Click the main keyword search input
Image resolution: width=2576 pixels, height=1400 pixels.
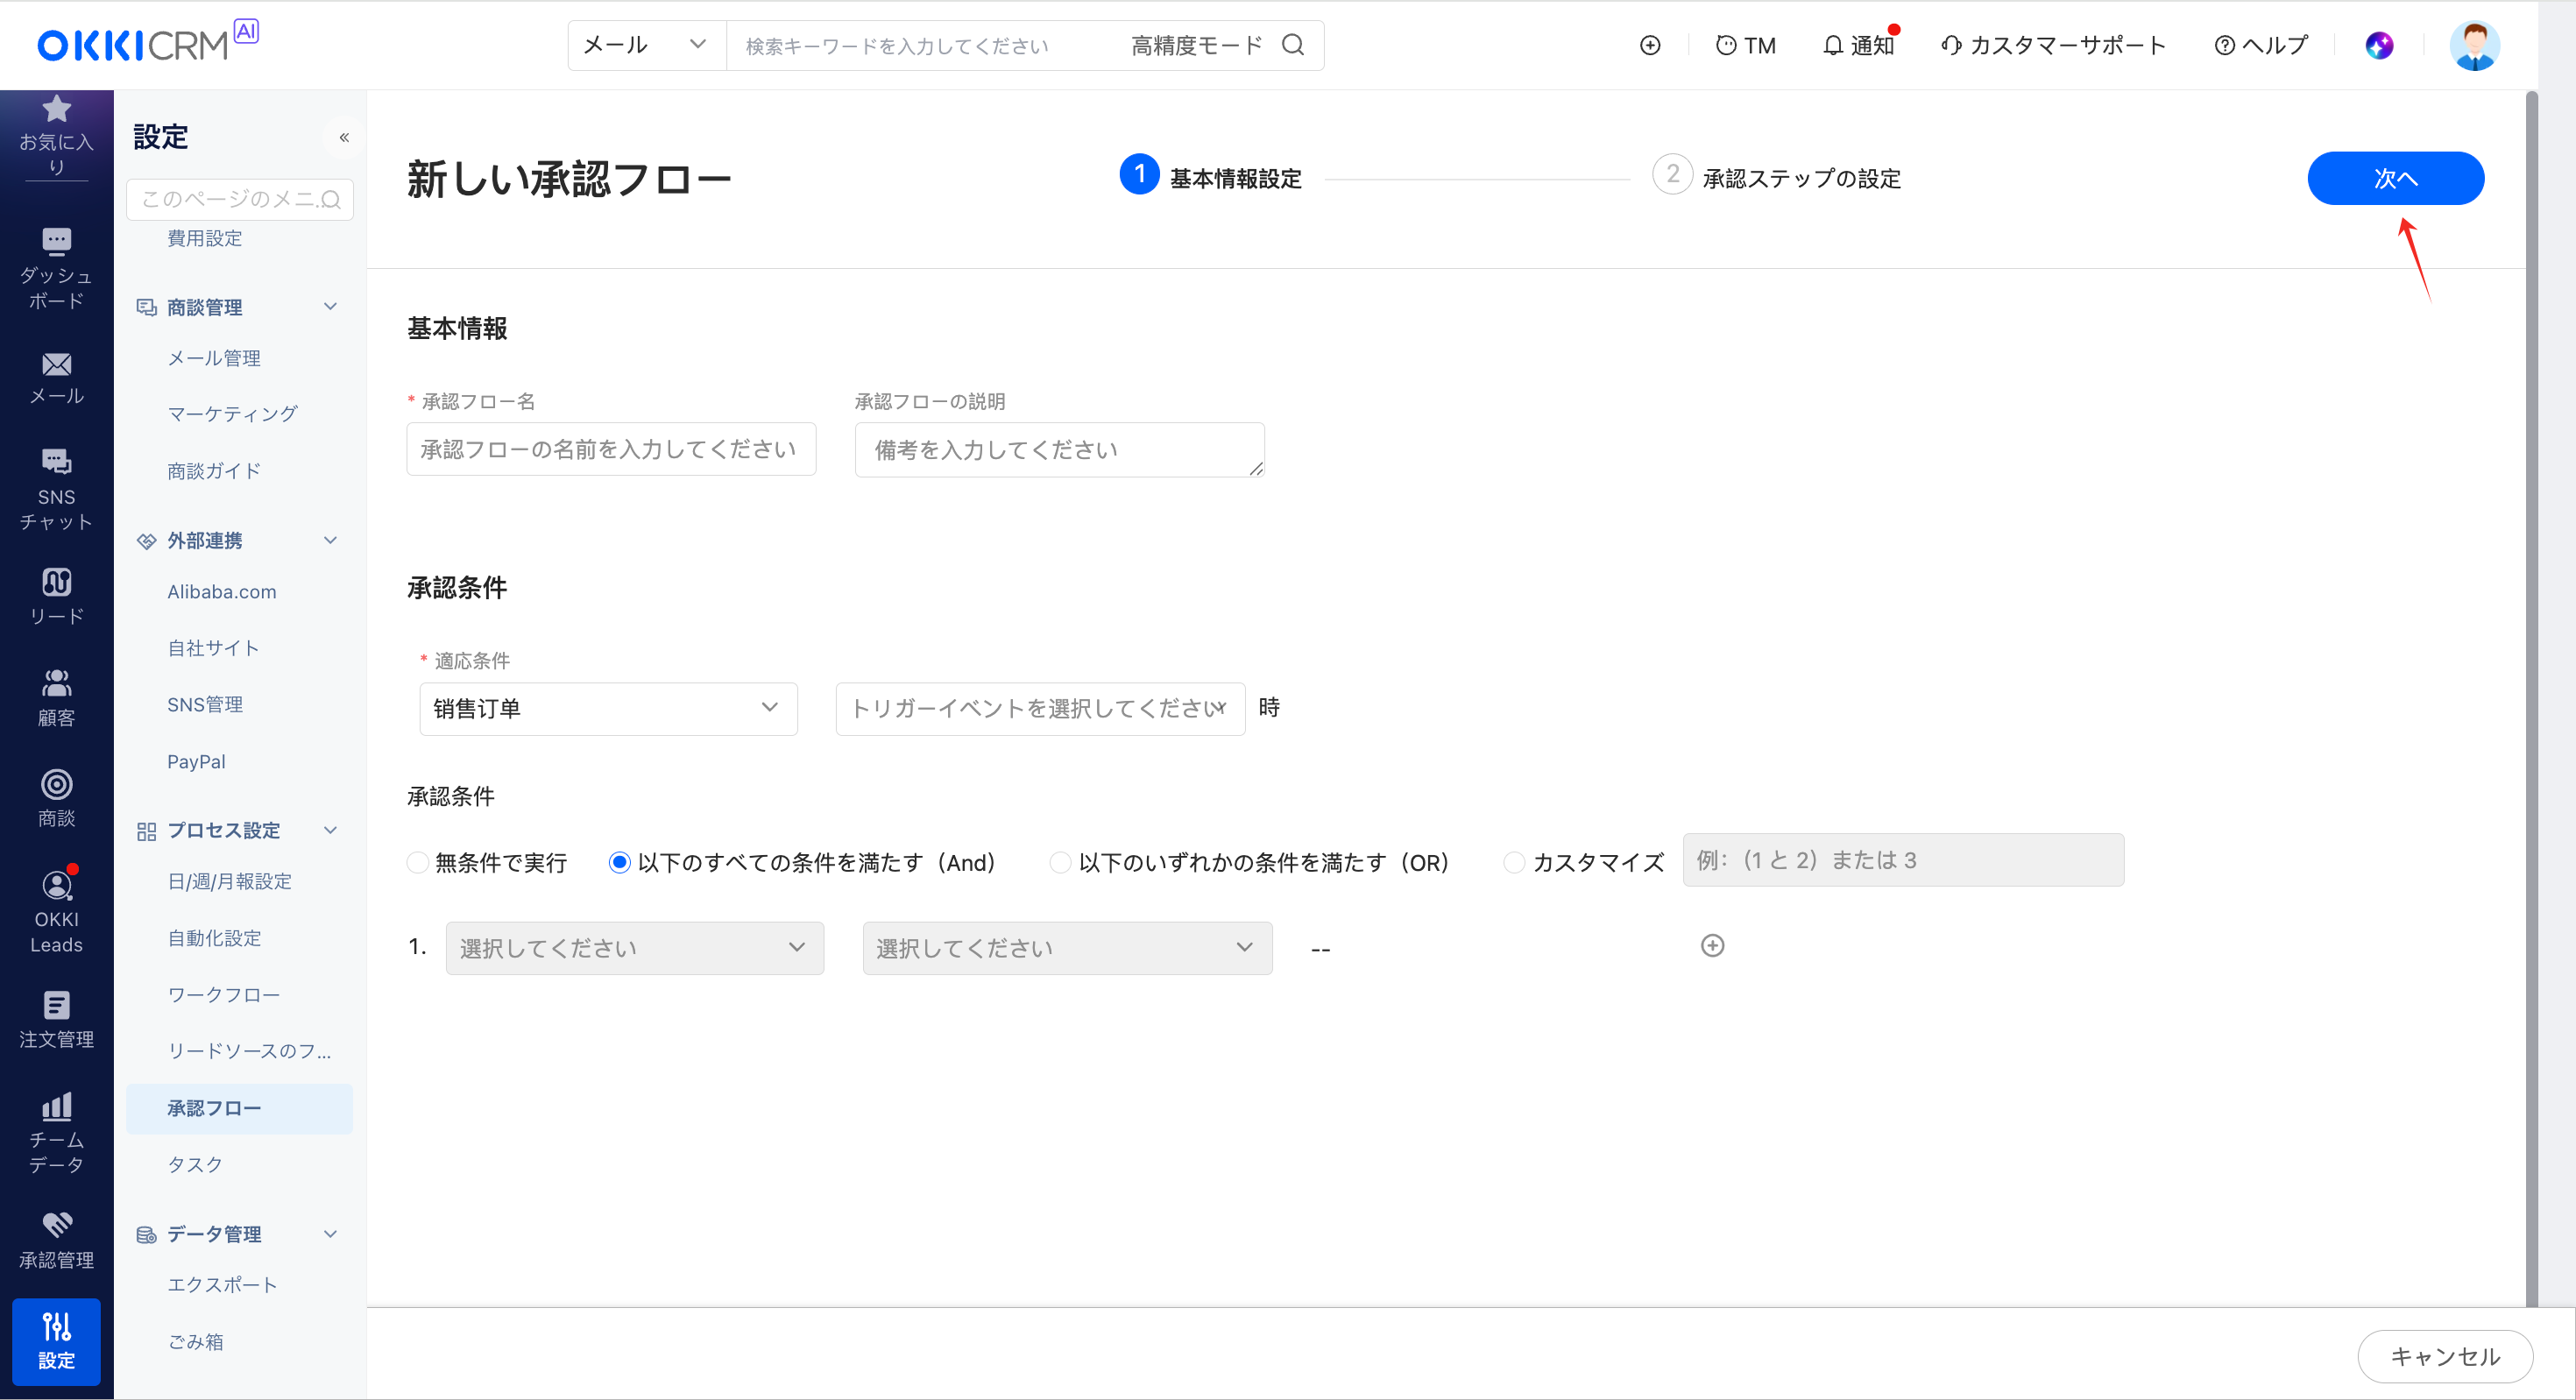(x=920, y=46)
